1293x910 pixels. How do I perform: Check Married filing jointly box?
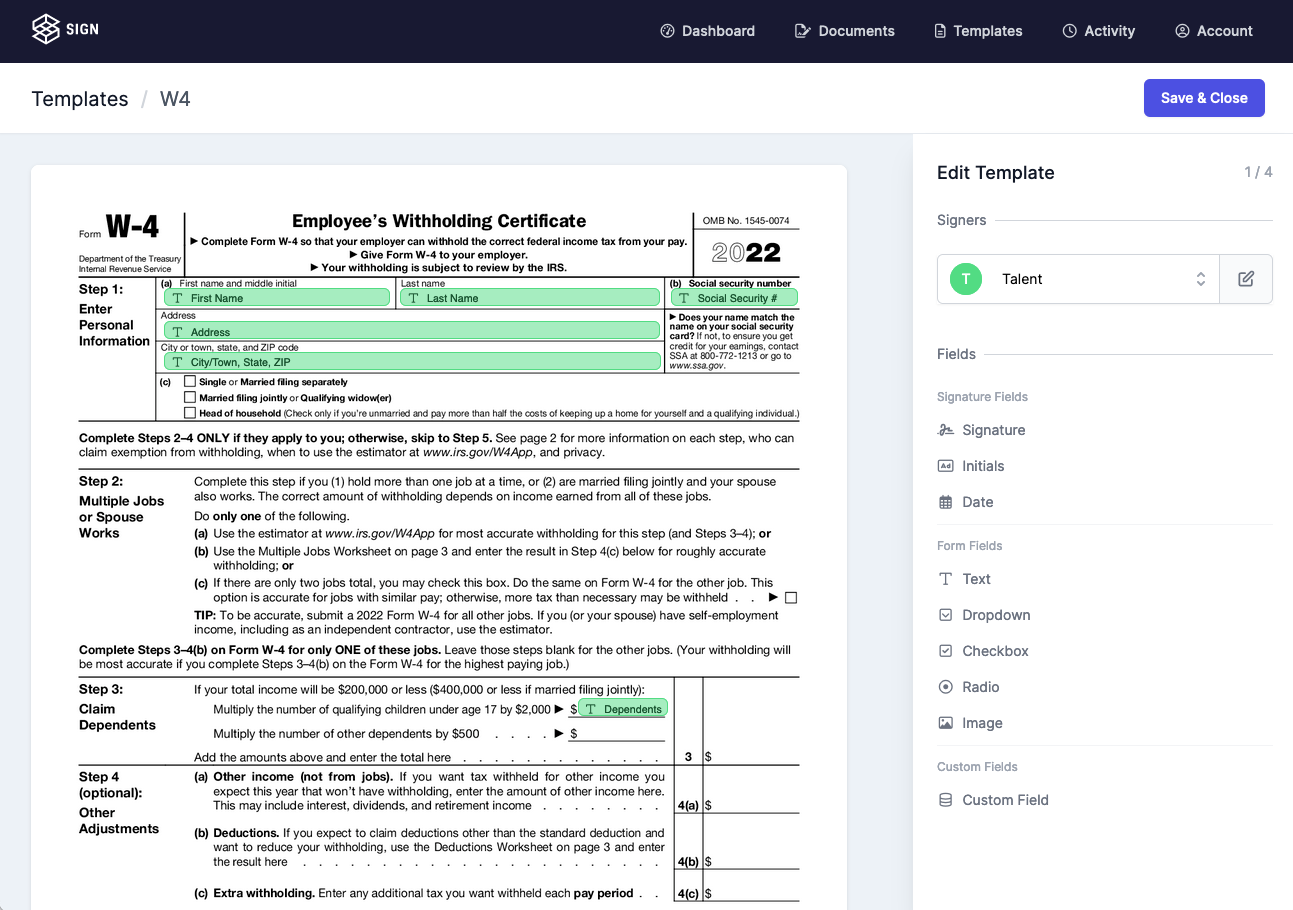pos(190,397)
